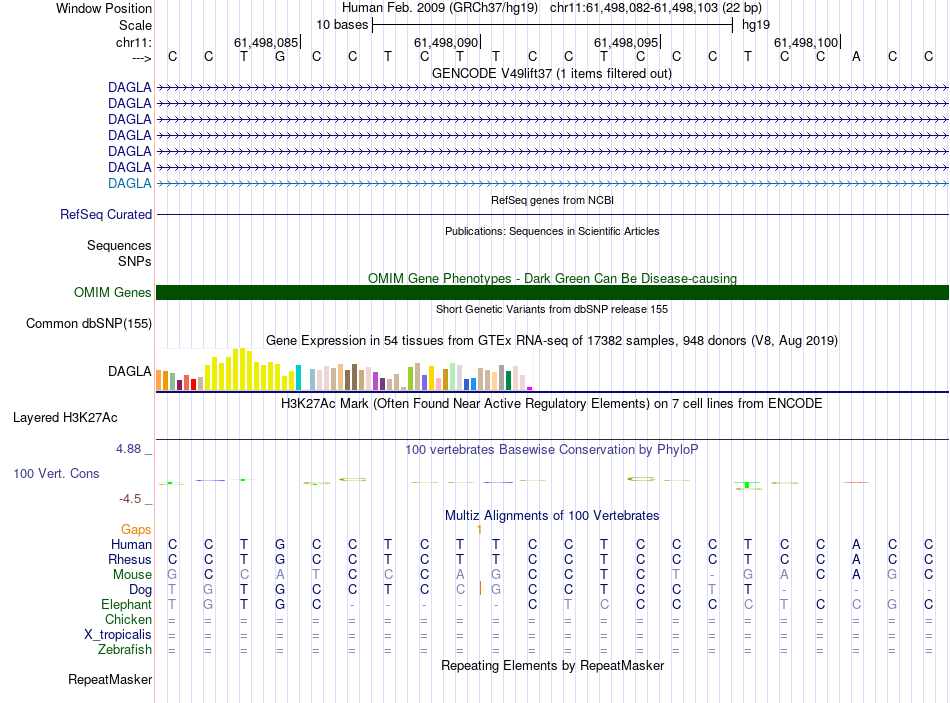The height and width of the screenshot is (703, 950).
Task: Open Common dbSNP(155) track settings
Action: pos(88,324)
